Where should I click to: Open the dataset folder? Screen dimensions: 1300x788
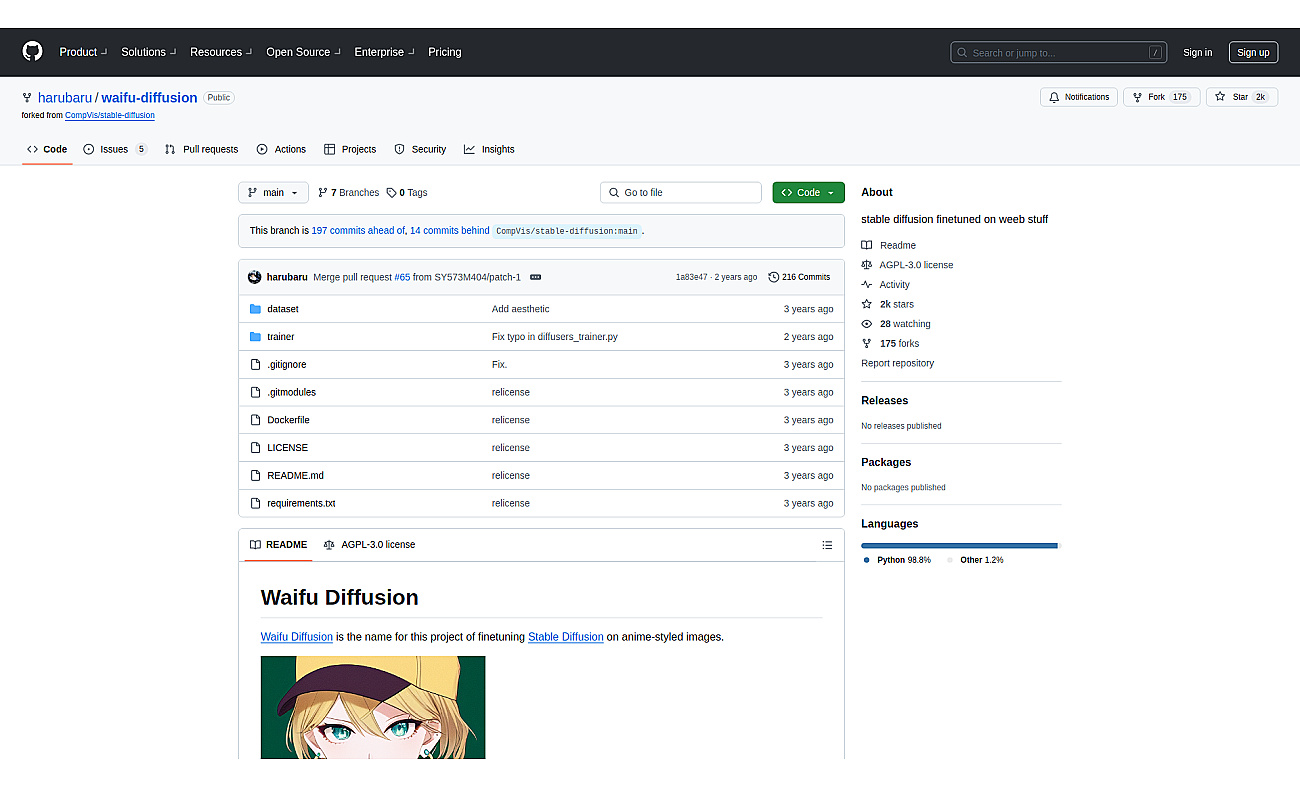(x=283, y=309)
